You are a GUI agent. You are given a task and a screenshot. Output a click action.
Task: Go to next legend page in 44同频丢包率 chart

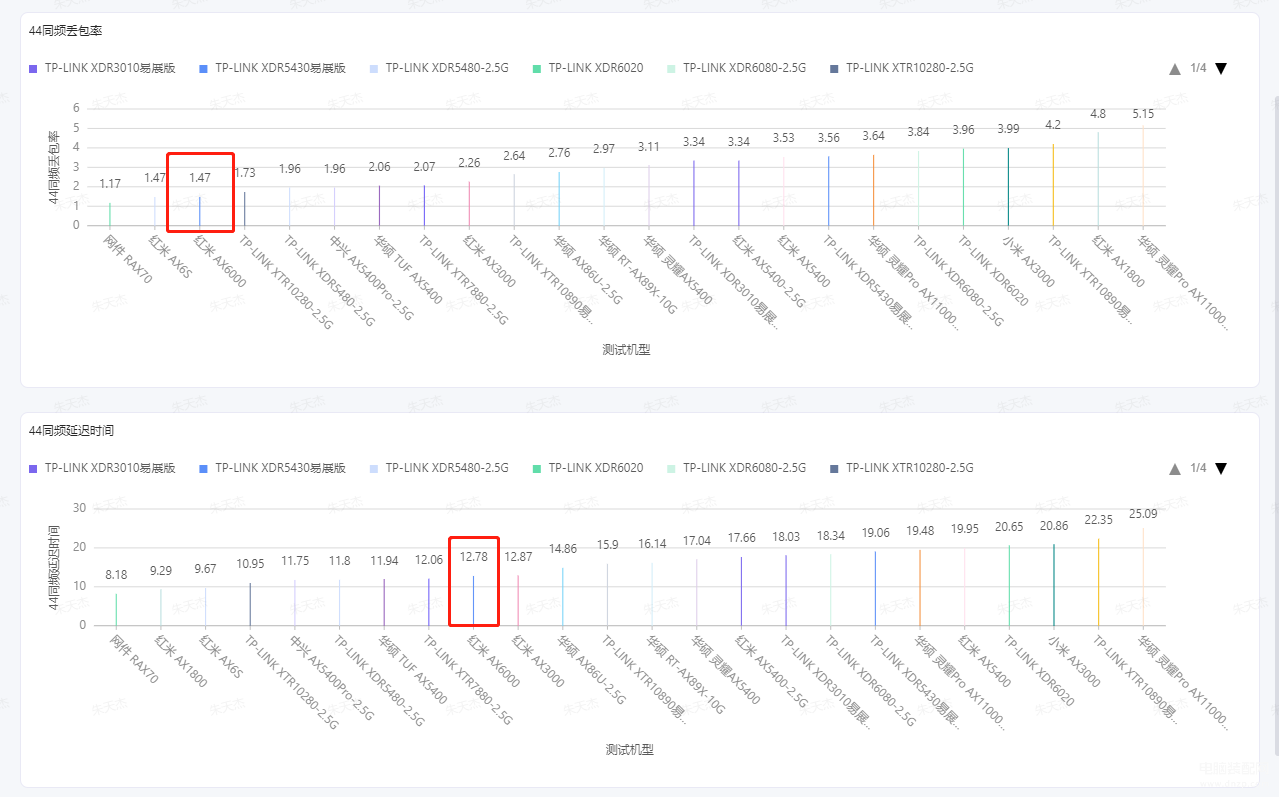click(1220, 69)
